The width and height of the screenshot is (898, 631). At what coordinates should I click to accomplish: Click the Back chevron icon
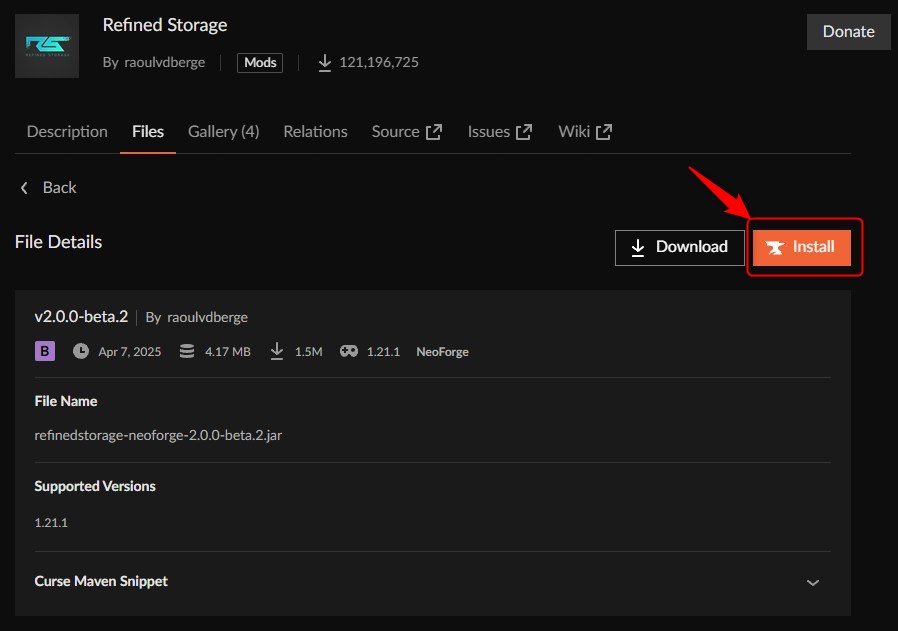[x=24, y=188]
